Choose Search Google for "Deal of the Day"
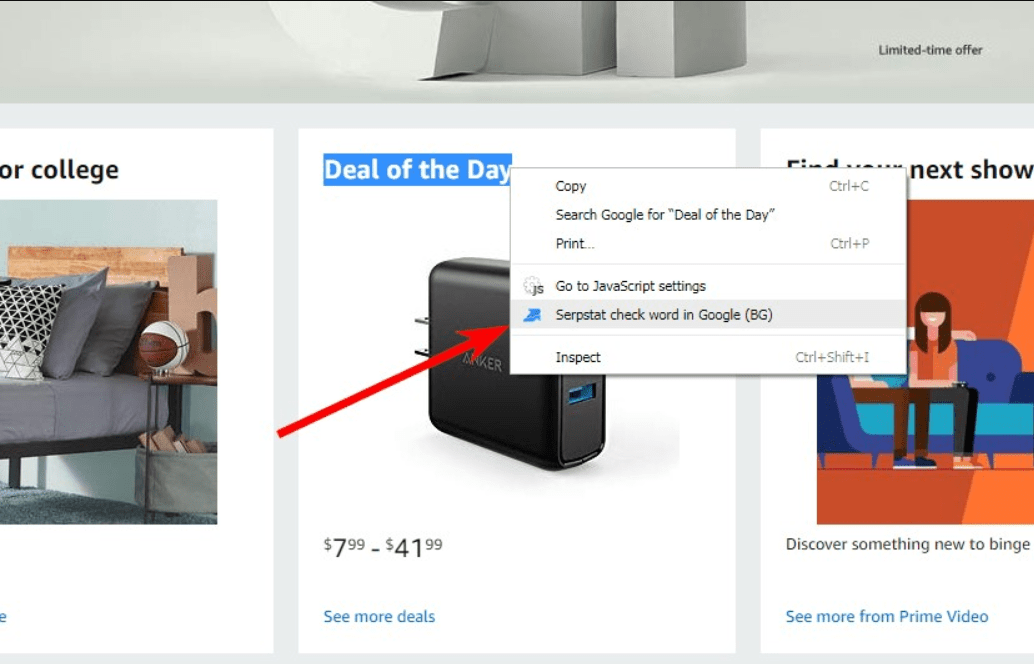1034x664 pixels. [708, 215]
